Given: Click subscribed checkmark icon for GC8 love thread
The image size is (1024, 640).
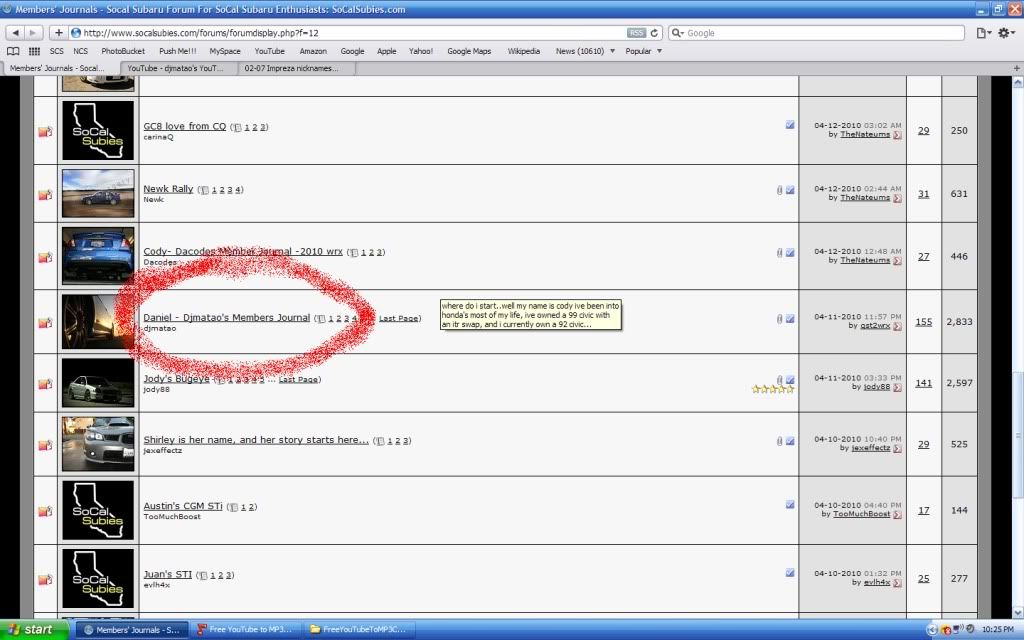Looking at the screenshot, I should pos(790,125).
